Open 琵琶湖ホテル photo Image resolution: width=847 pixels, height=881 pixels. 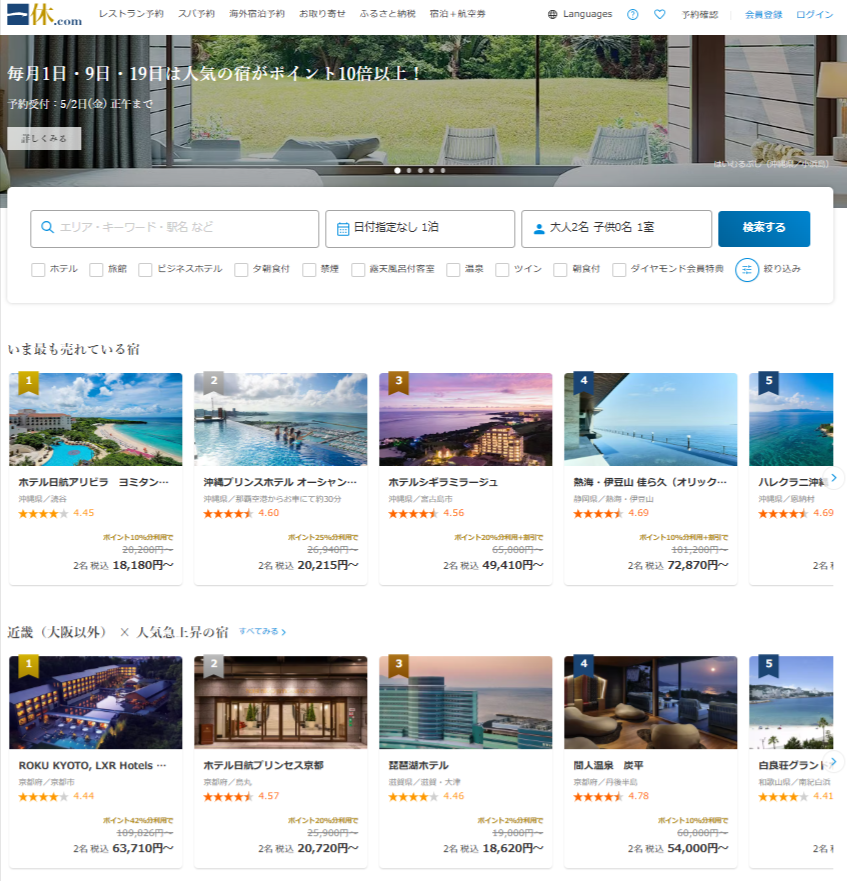point(465,702)
